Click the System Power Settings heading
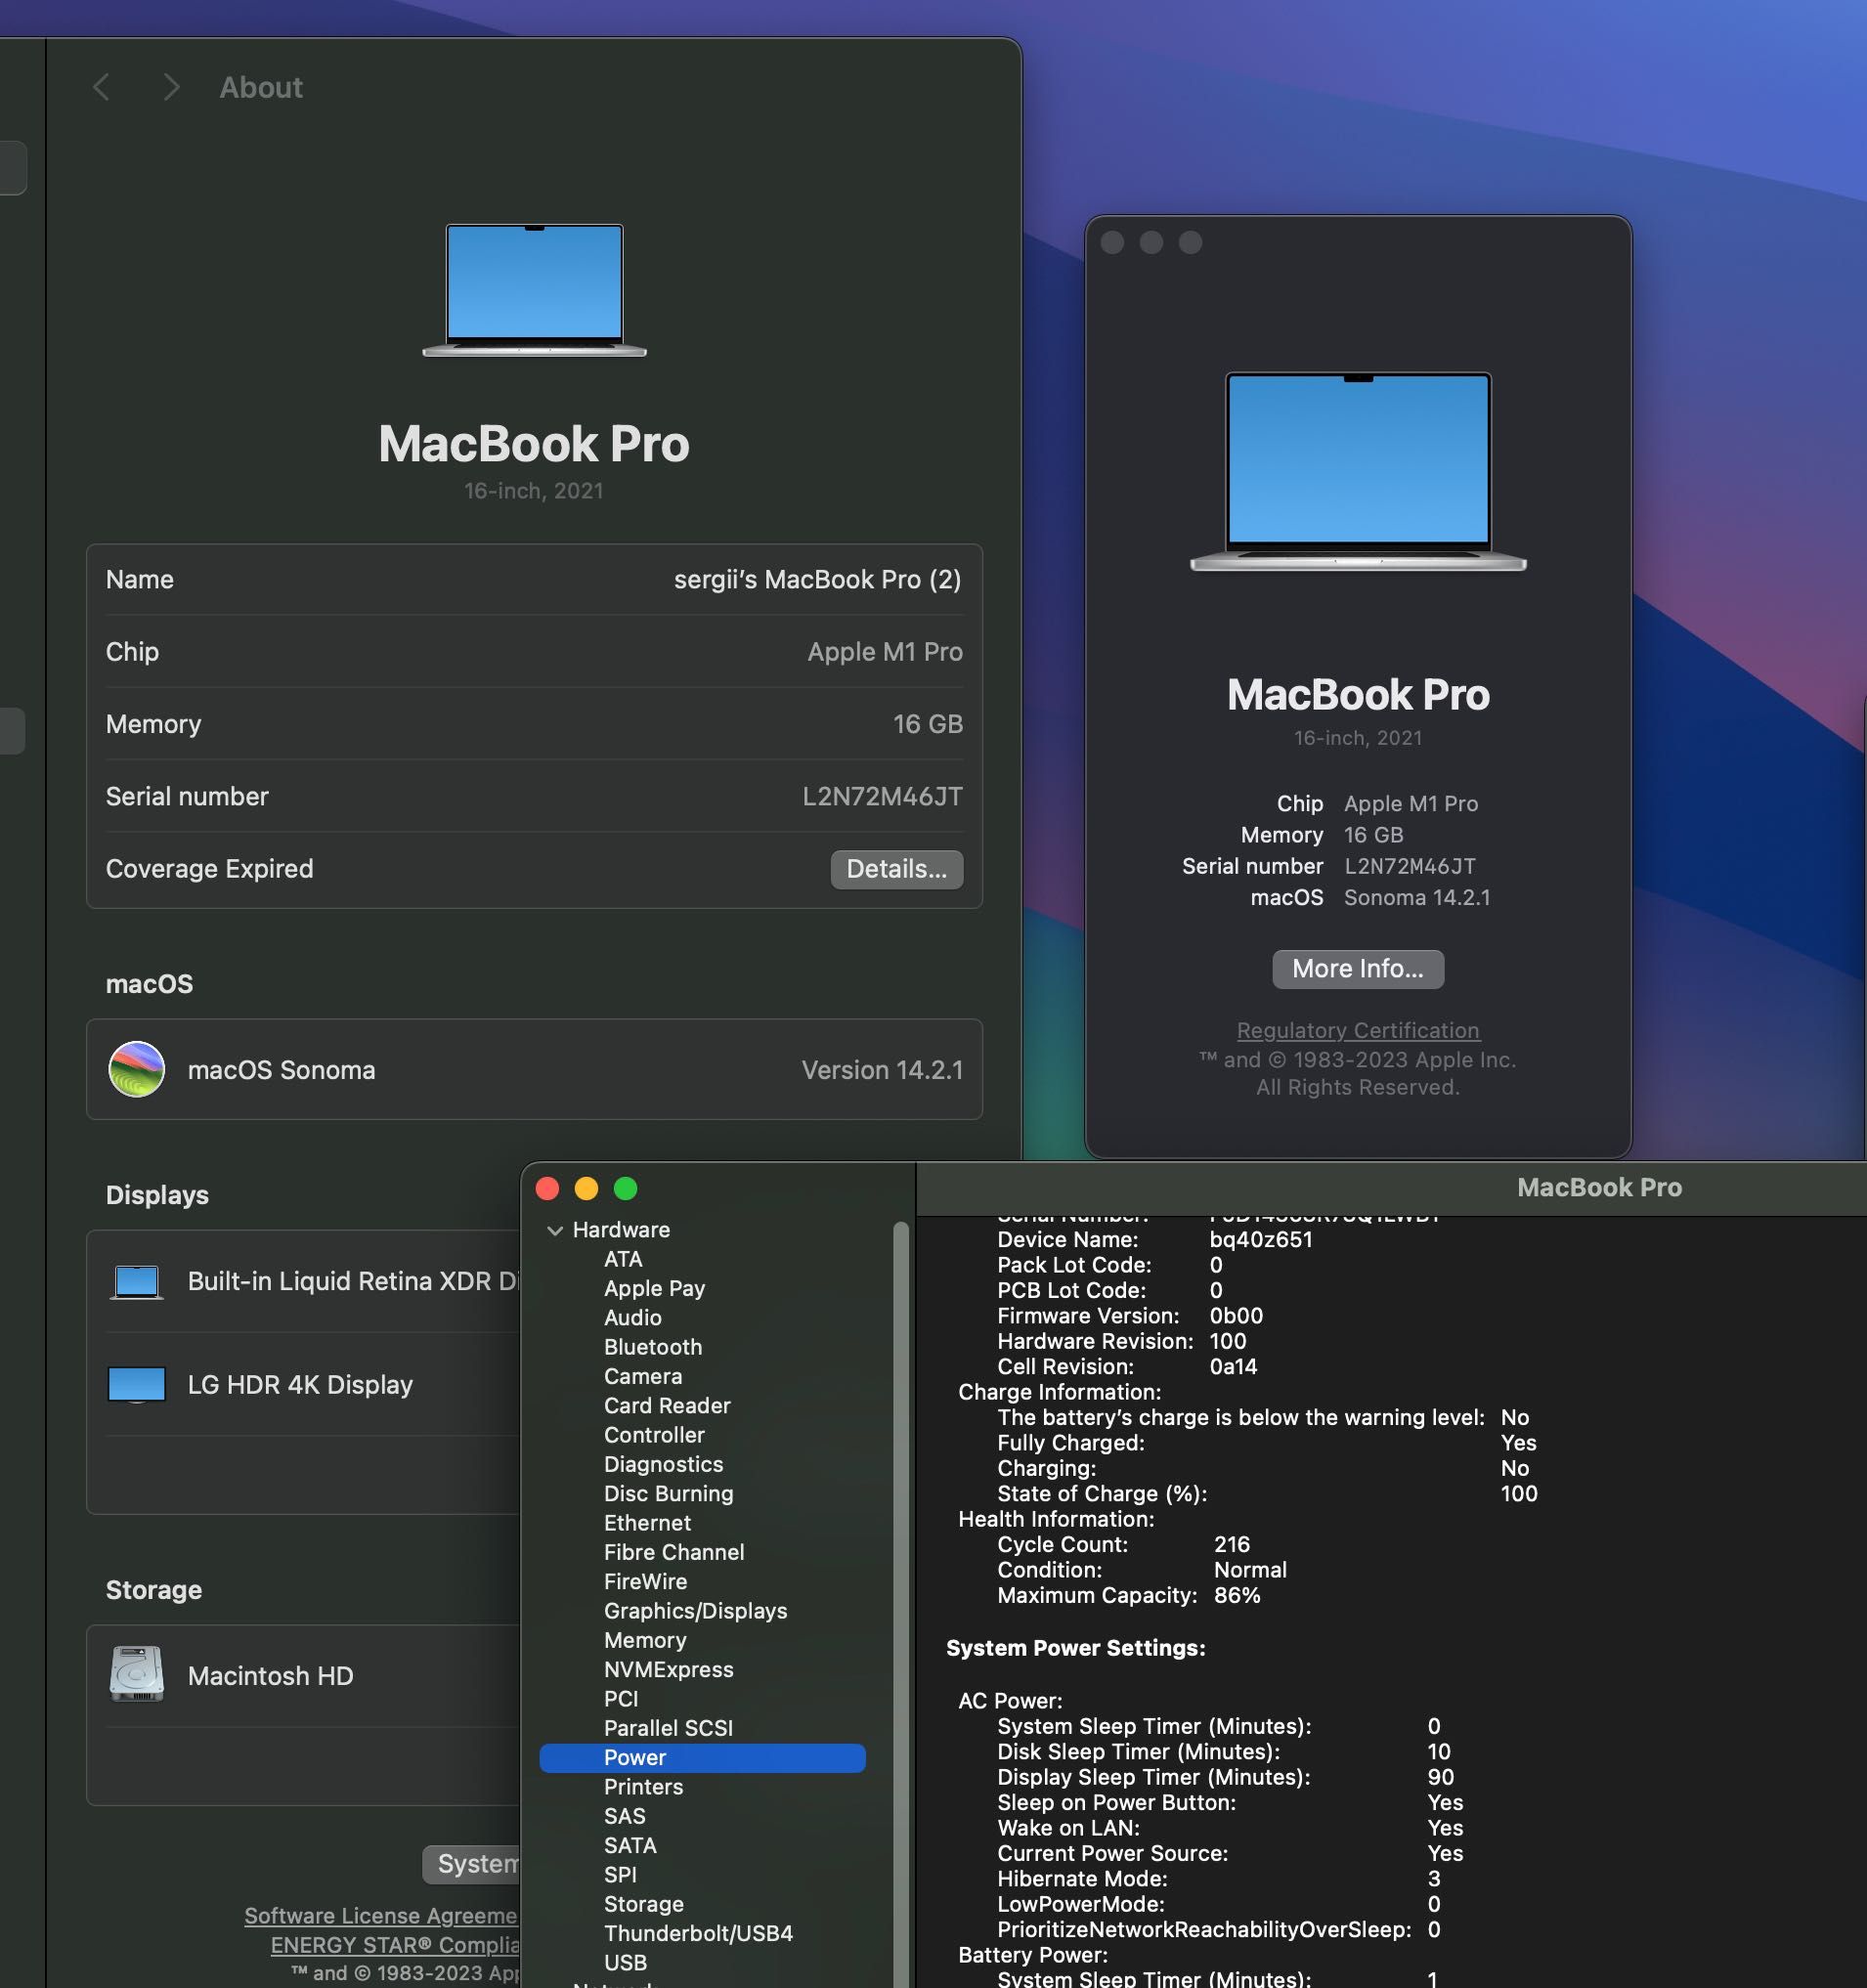Viewport: 1867px width, 1988px height. (x=1075, y=1648)
